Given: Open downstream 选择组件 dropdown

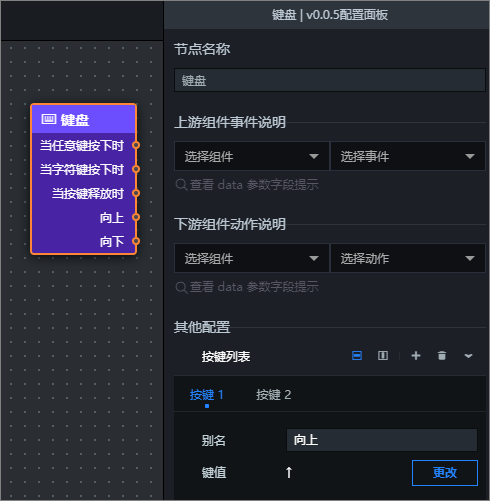Looking at the screenshot, I should click(252, 258).
